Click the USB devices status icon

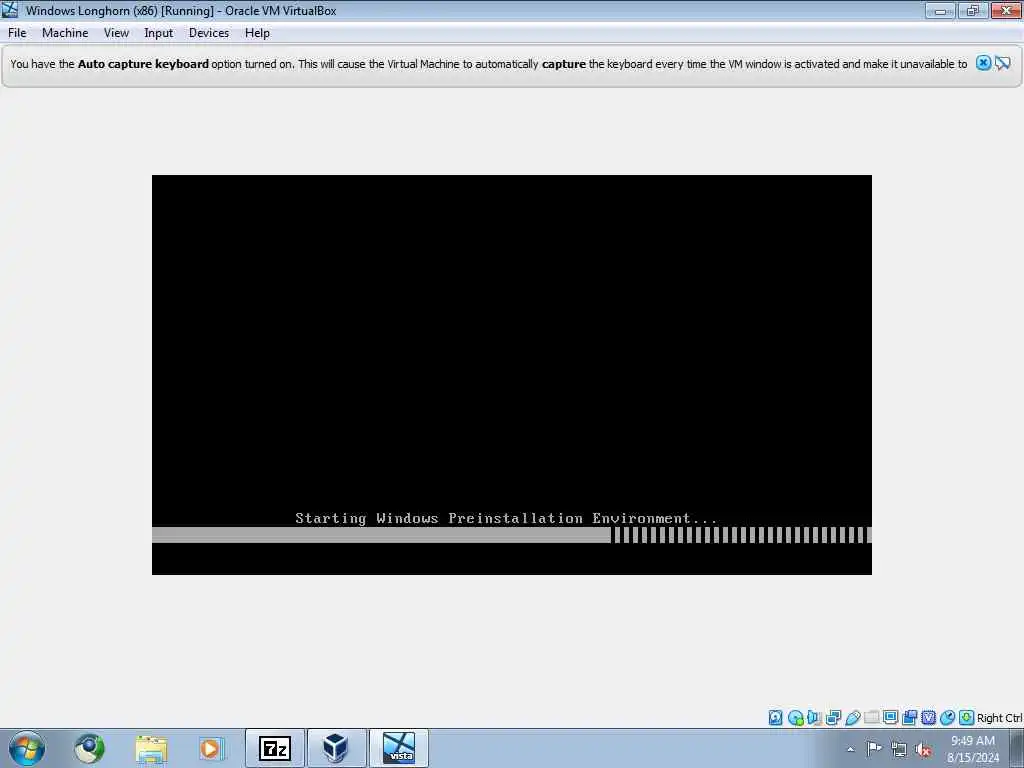click(852, 718)
